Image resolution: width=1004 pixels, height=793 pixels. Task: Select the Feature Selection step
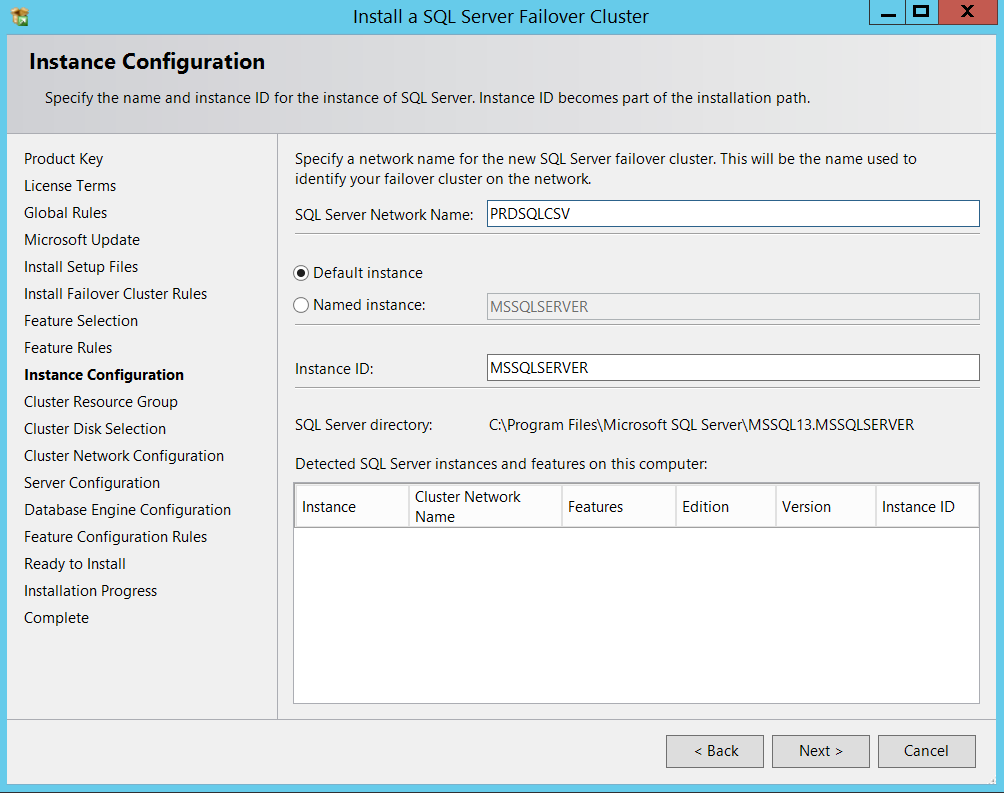point(81,321)
